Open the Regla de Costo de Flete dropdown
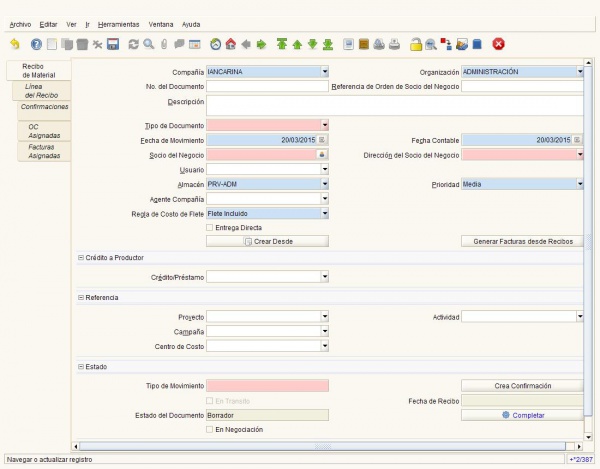The width and height of the screenshot is (600, 469). [324, 213]
